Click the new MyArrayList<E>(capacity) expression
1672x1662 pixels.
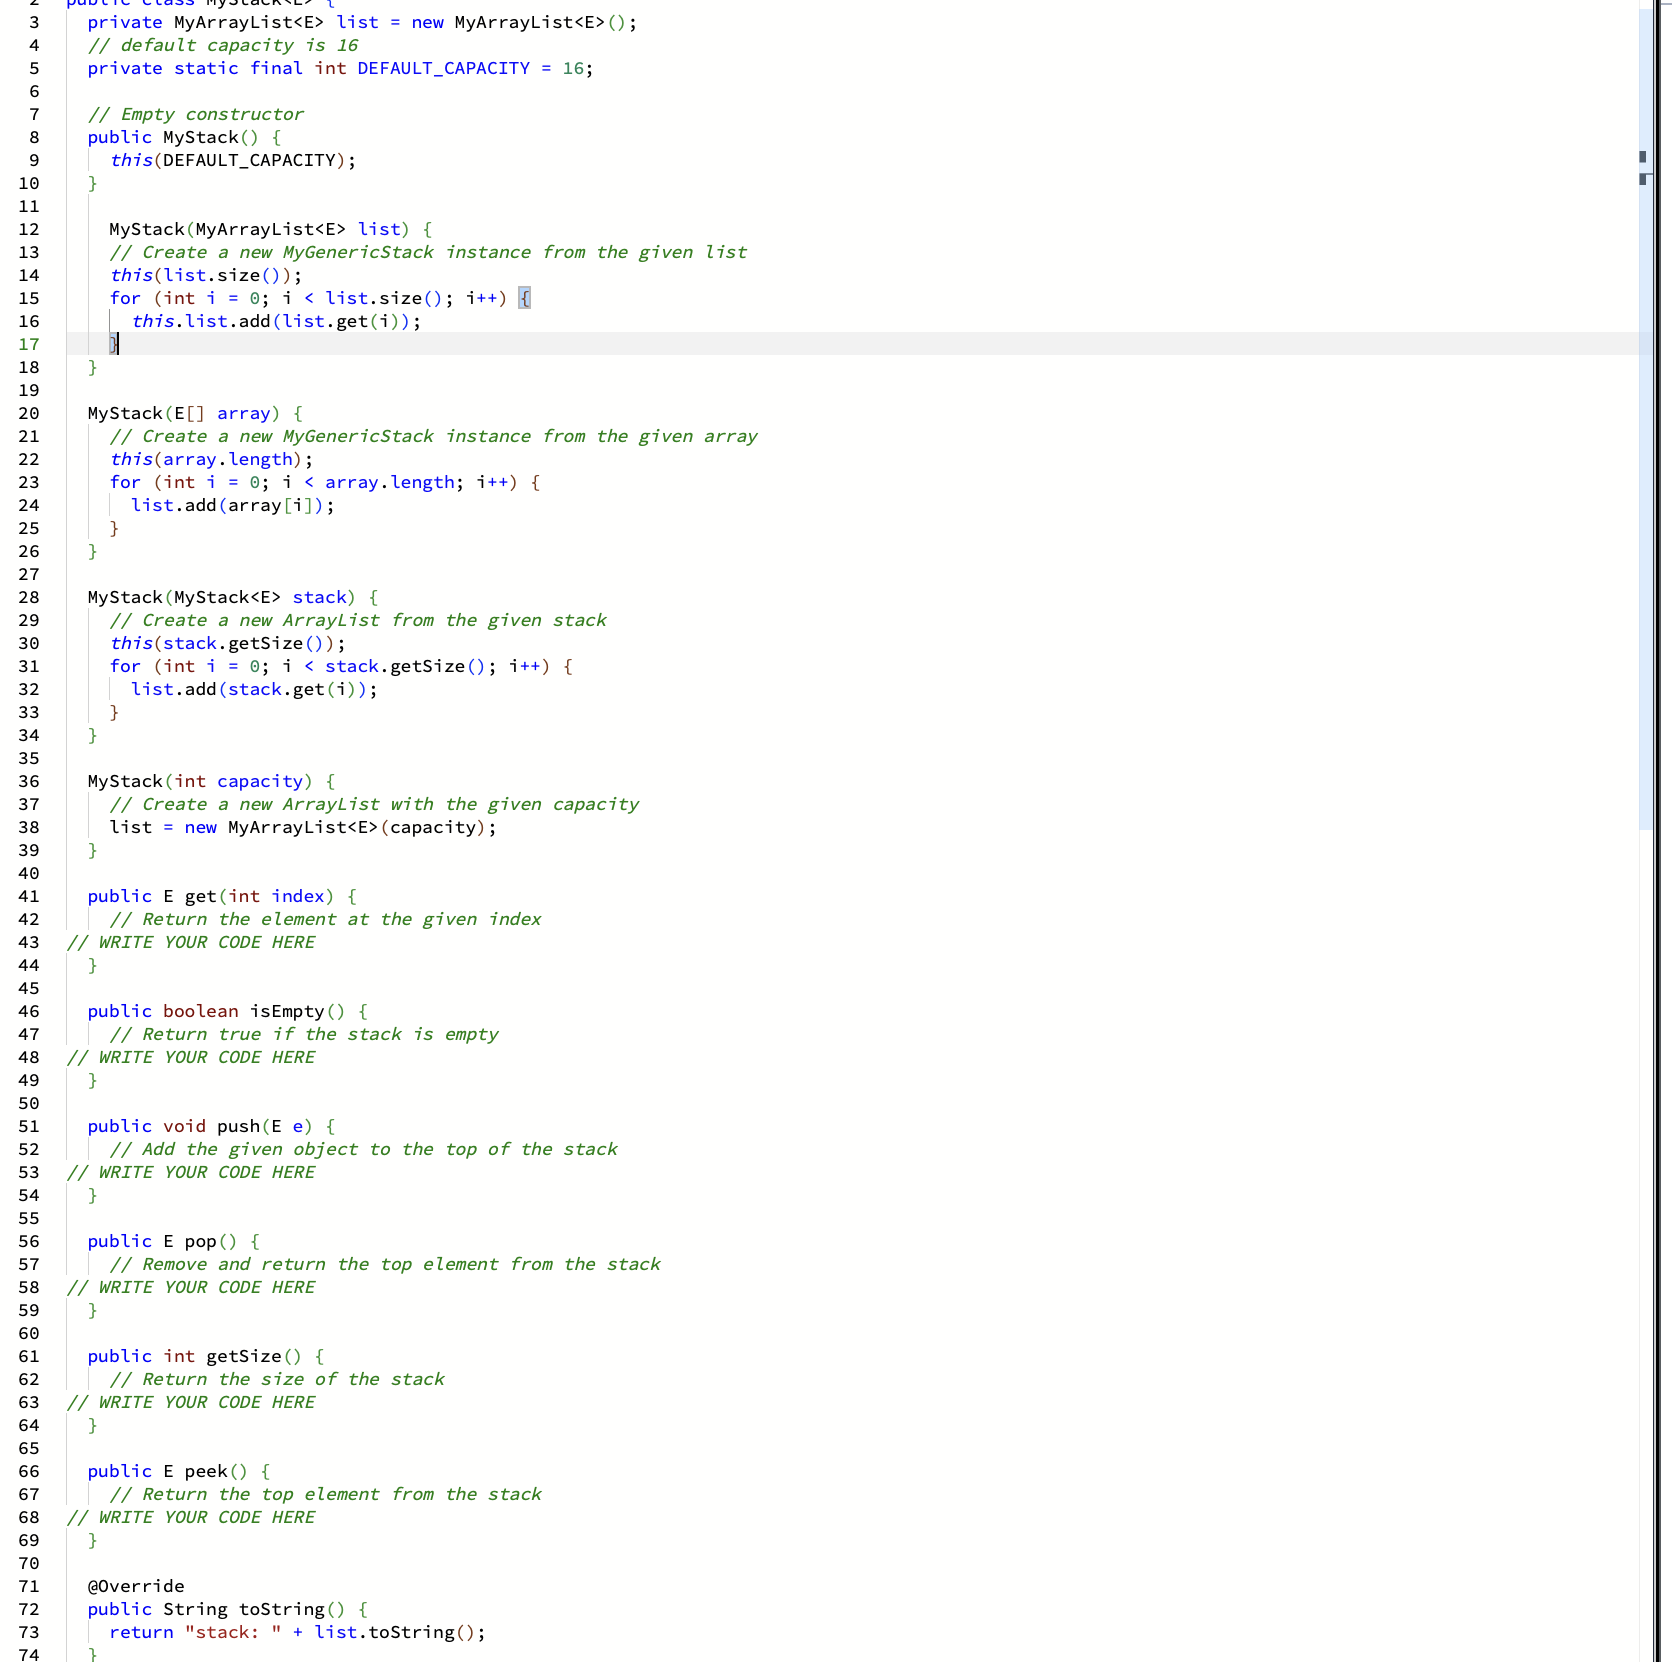click(x=338, y=827)
